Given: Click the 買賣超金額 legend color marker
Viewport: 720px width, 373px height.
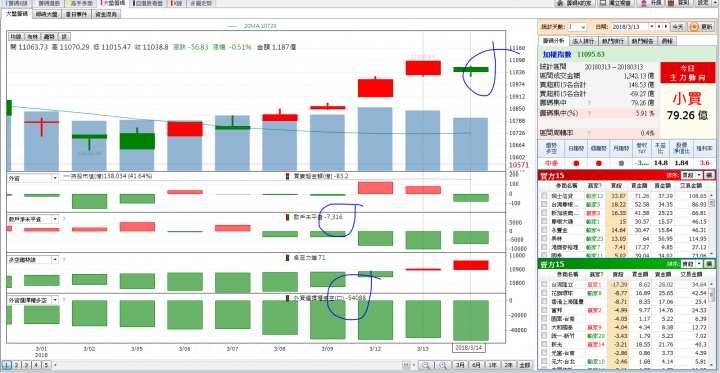Looking at the screenshot, I should (288, 176).
